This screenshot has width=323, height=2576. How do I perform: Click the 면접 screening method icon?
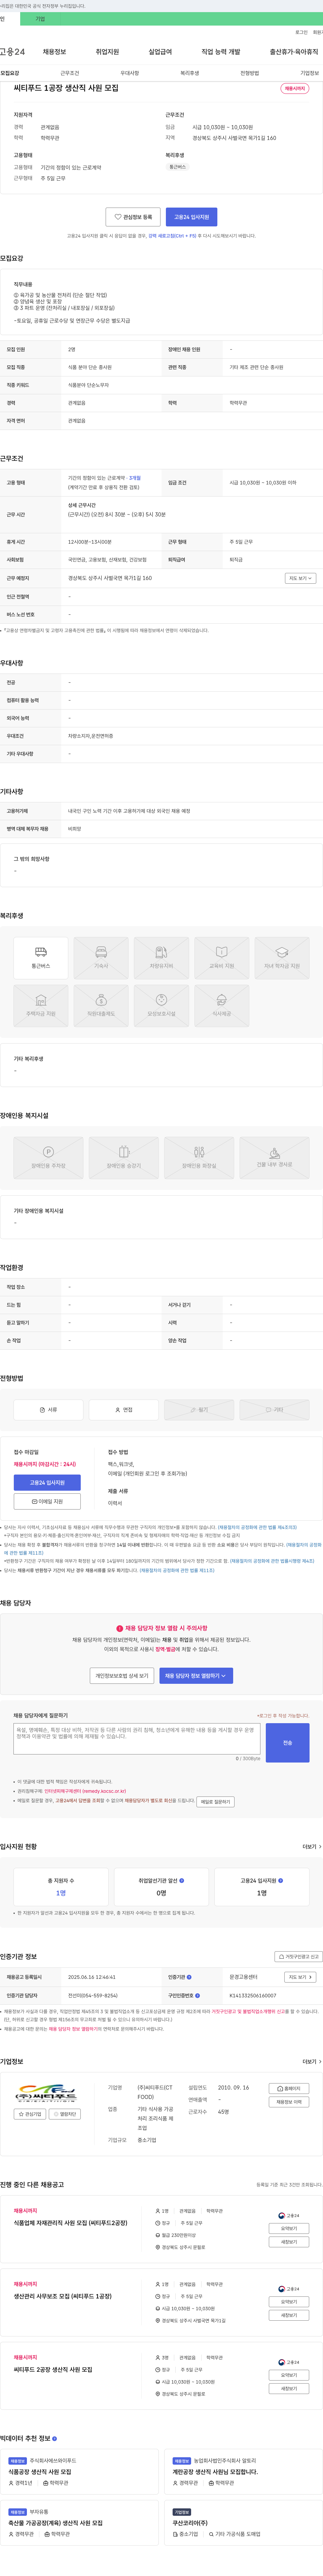(x=124, y=1410)
